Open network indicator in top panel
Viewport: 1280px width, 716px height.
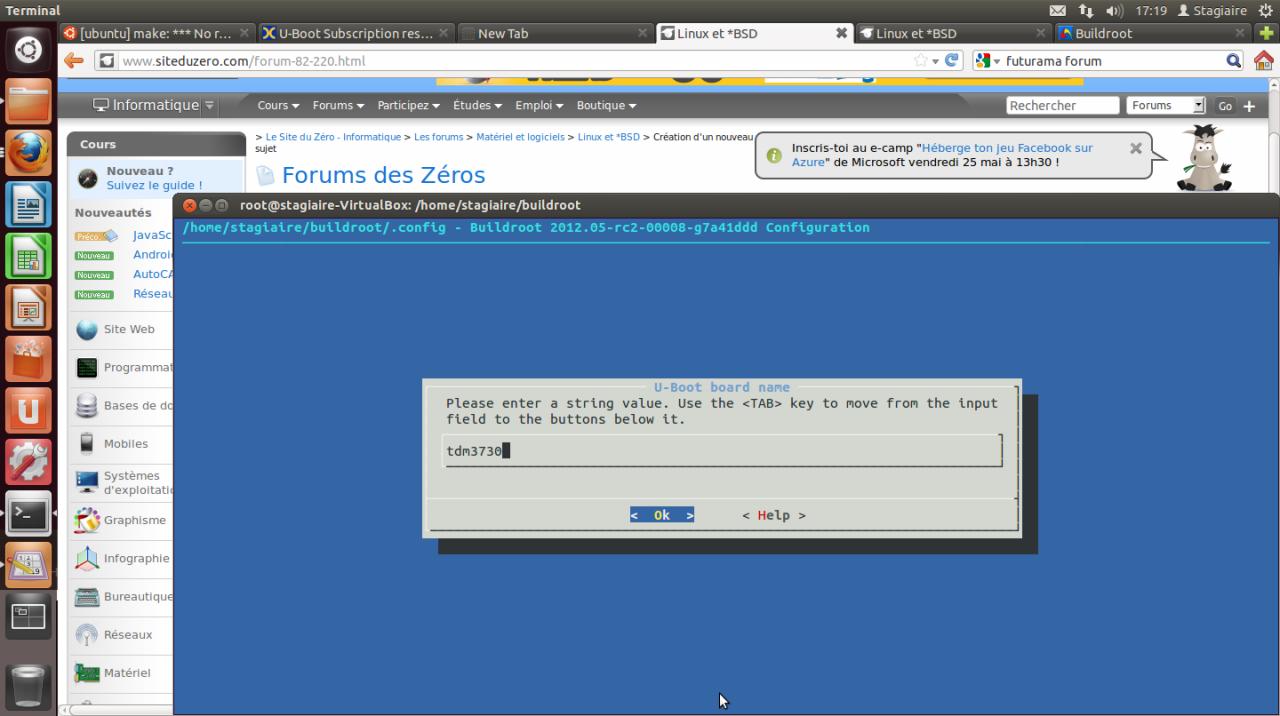1085,10
